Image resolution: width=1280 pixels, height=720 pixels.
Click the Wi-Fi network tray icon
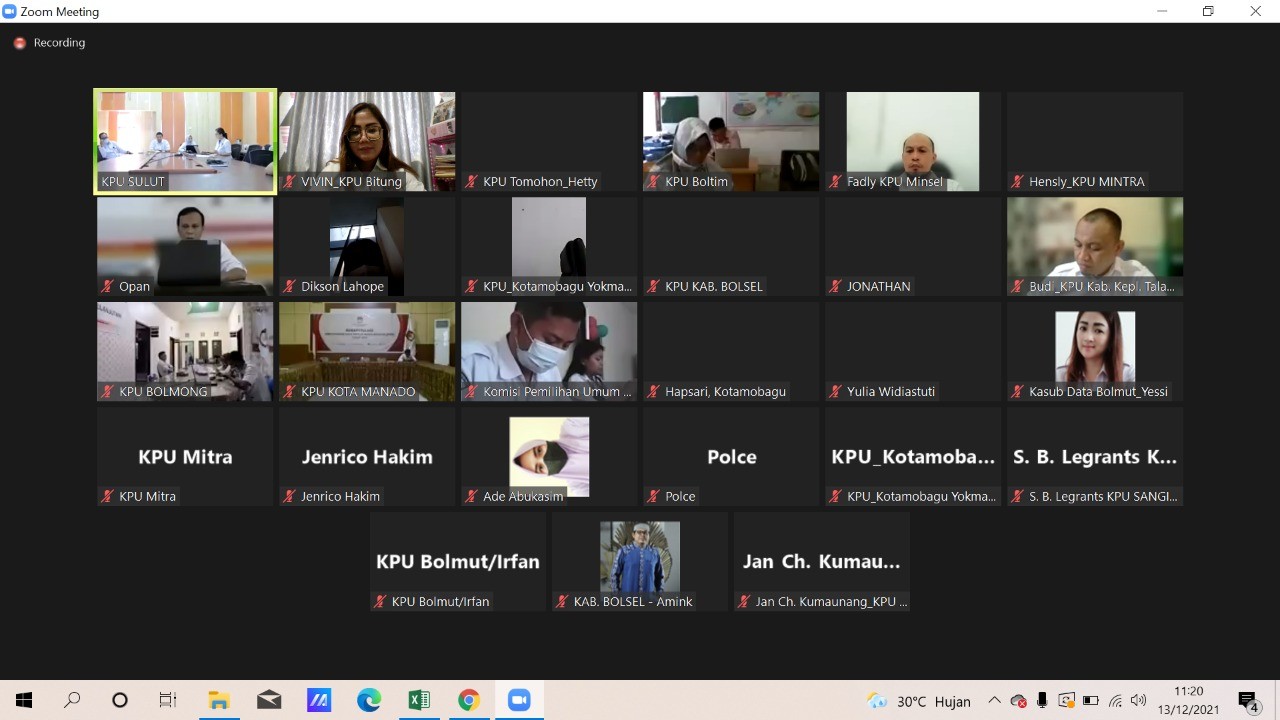point(1115,701)
